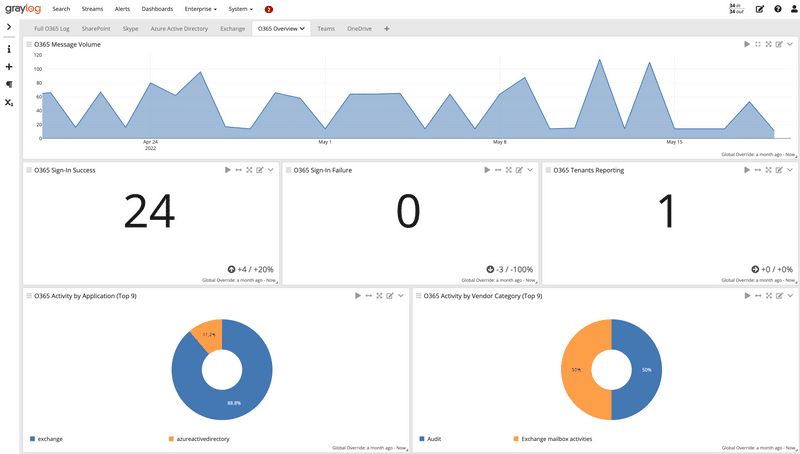The height and width of the screenshot is (454, 800).
Task: Stretch the O365 Sign-In Success widget width
Action: pyautogui.click(x=239, y=170)
